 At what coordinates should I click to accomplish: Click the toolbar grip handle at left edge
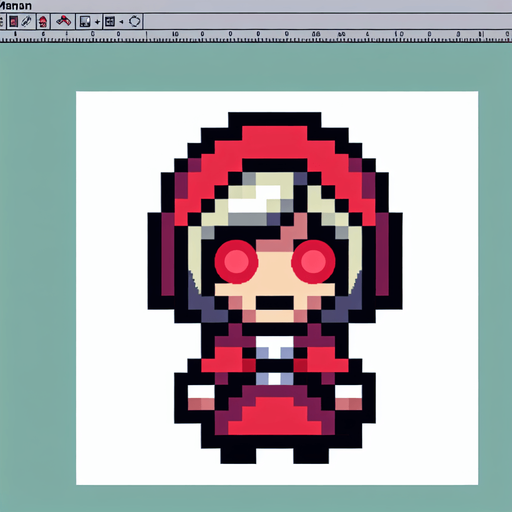[1, 22]
